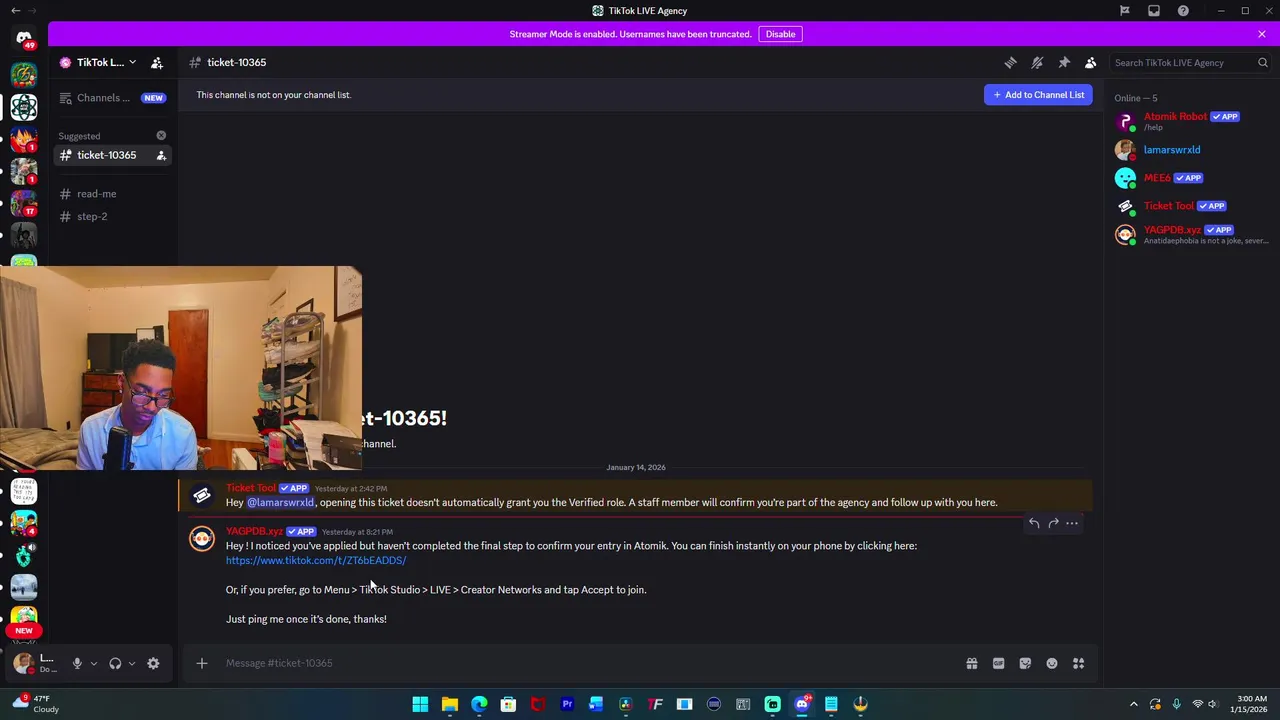Open the sticker picker icon

(1025, 663)
